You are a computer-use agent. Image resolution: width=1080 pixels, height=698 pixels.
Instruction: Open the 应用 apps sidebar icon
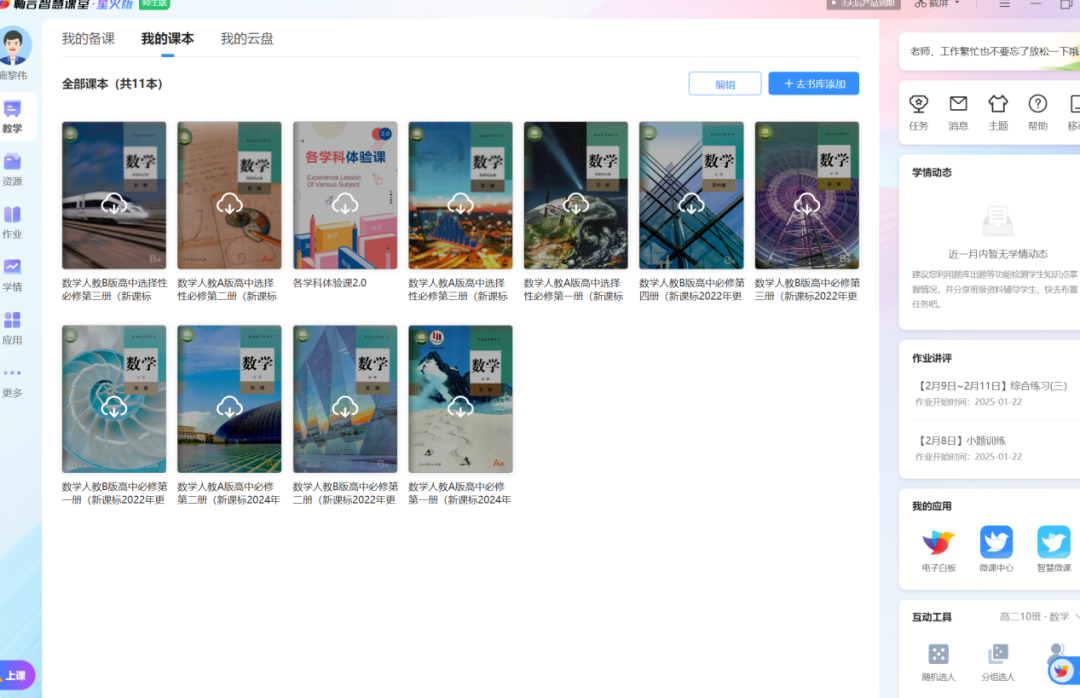pyautogui.click(x=12, y=327)
